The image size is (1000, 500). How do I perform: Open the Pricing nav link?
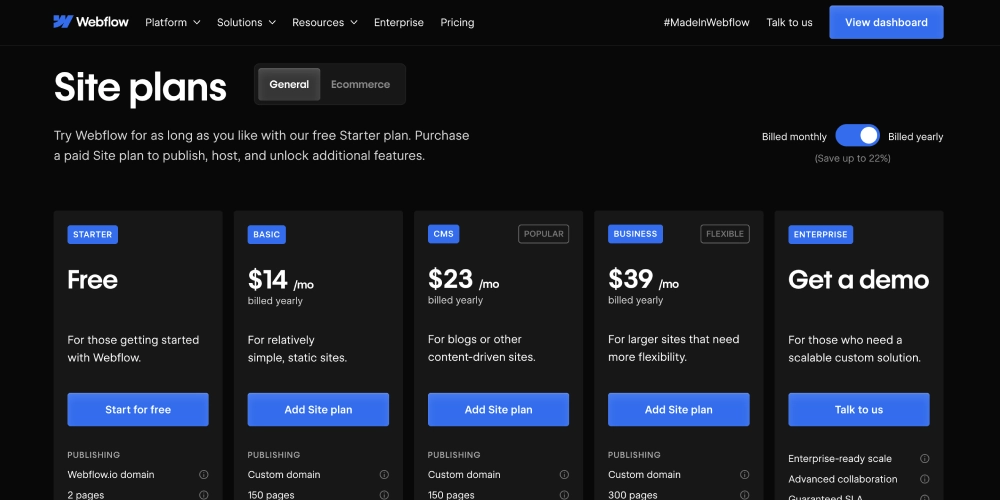point(457,22)
